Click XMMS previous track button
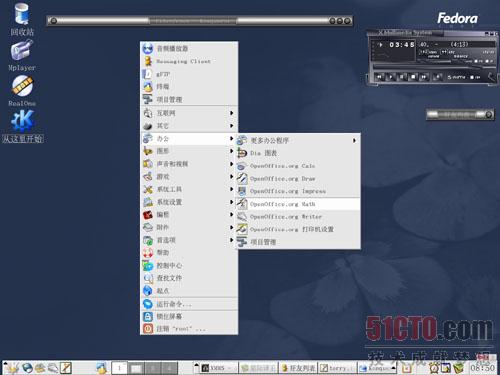 [379, 77]
